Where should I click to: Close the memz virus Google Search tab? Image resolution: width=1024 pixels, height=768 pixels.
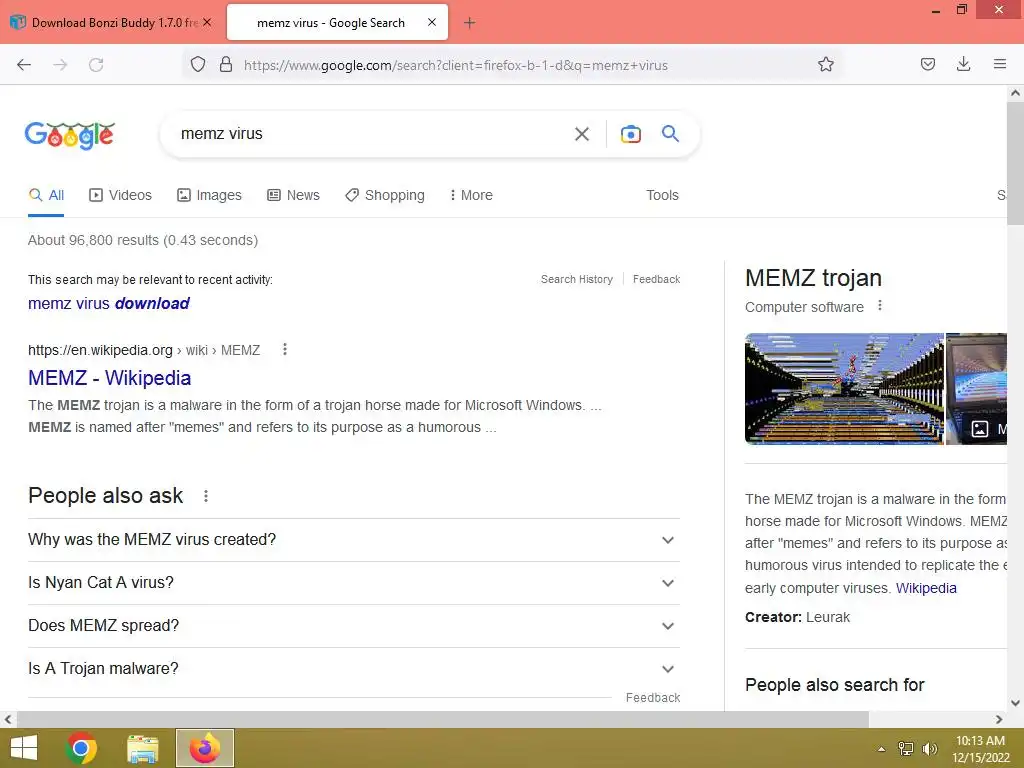432,22
